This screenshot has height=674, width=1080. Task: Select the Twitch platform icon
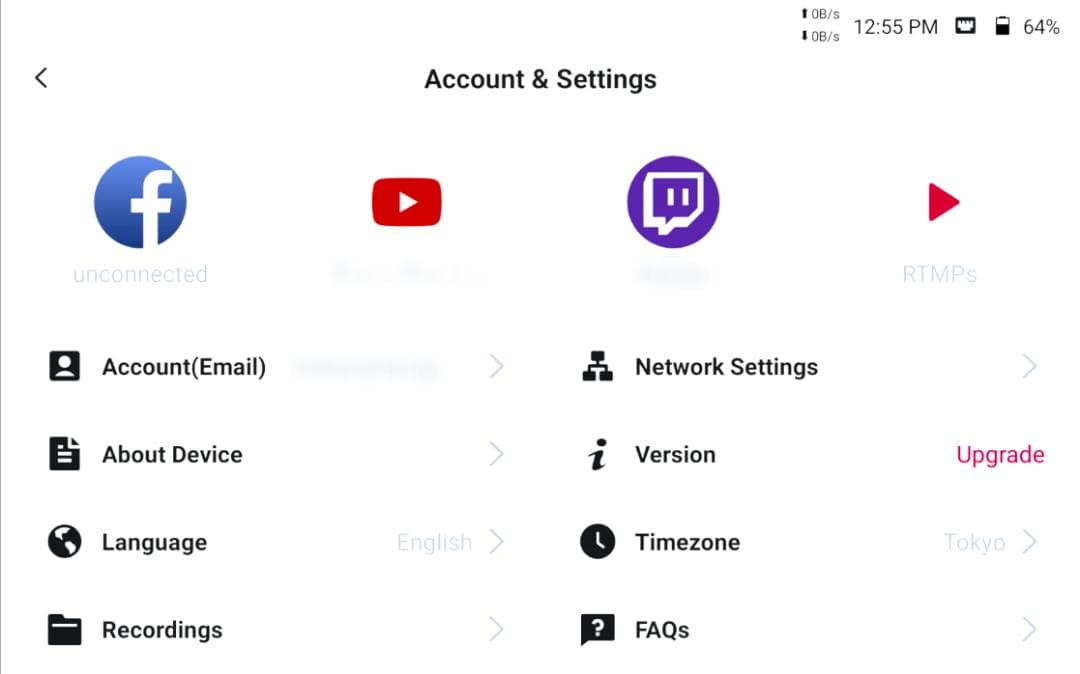(x=673, y=201)
